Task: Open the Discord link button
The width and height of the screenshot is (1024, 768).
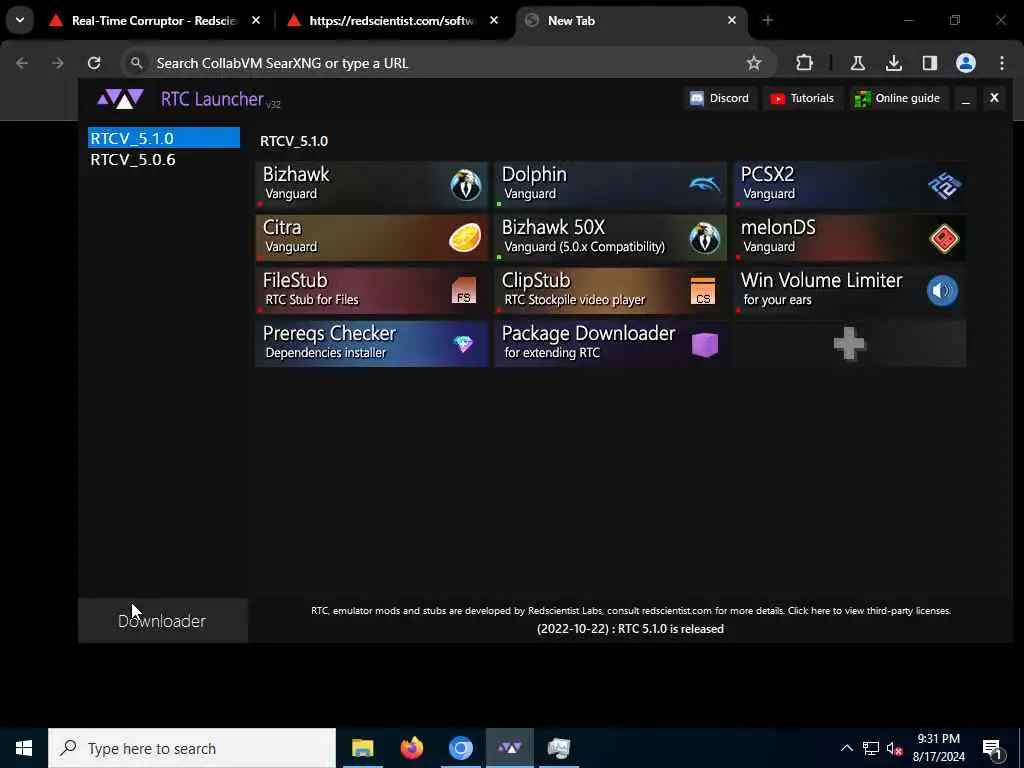Action: [720, 98]
